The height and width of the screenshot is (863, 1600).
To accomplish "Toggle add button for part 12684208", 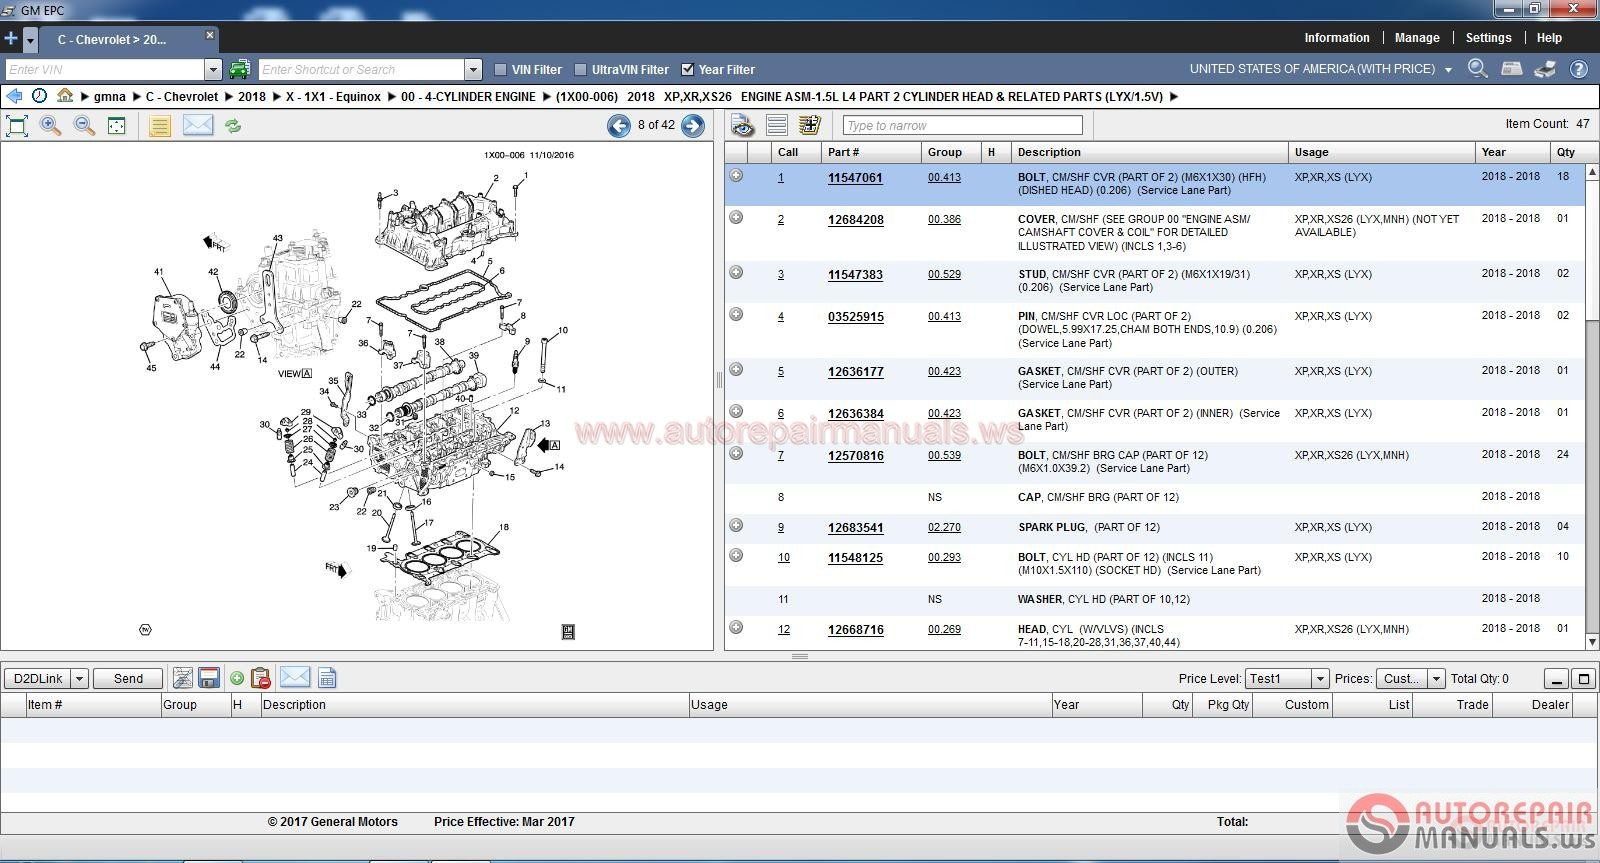I will click(x=736, y=217).
